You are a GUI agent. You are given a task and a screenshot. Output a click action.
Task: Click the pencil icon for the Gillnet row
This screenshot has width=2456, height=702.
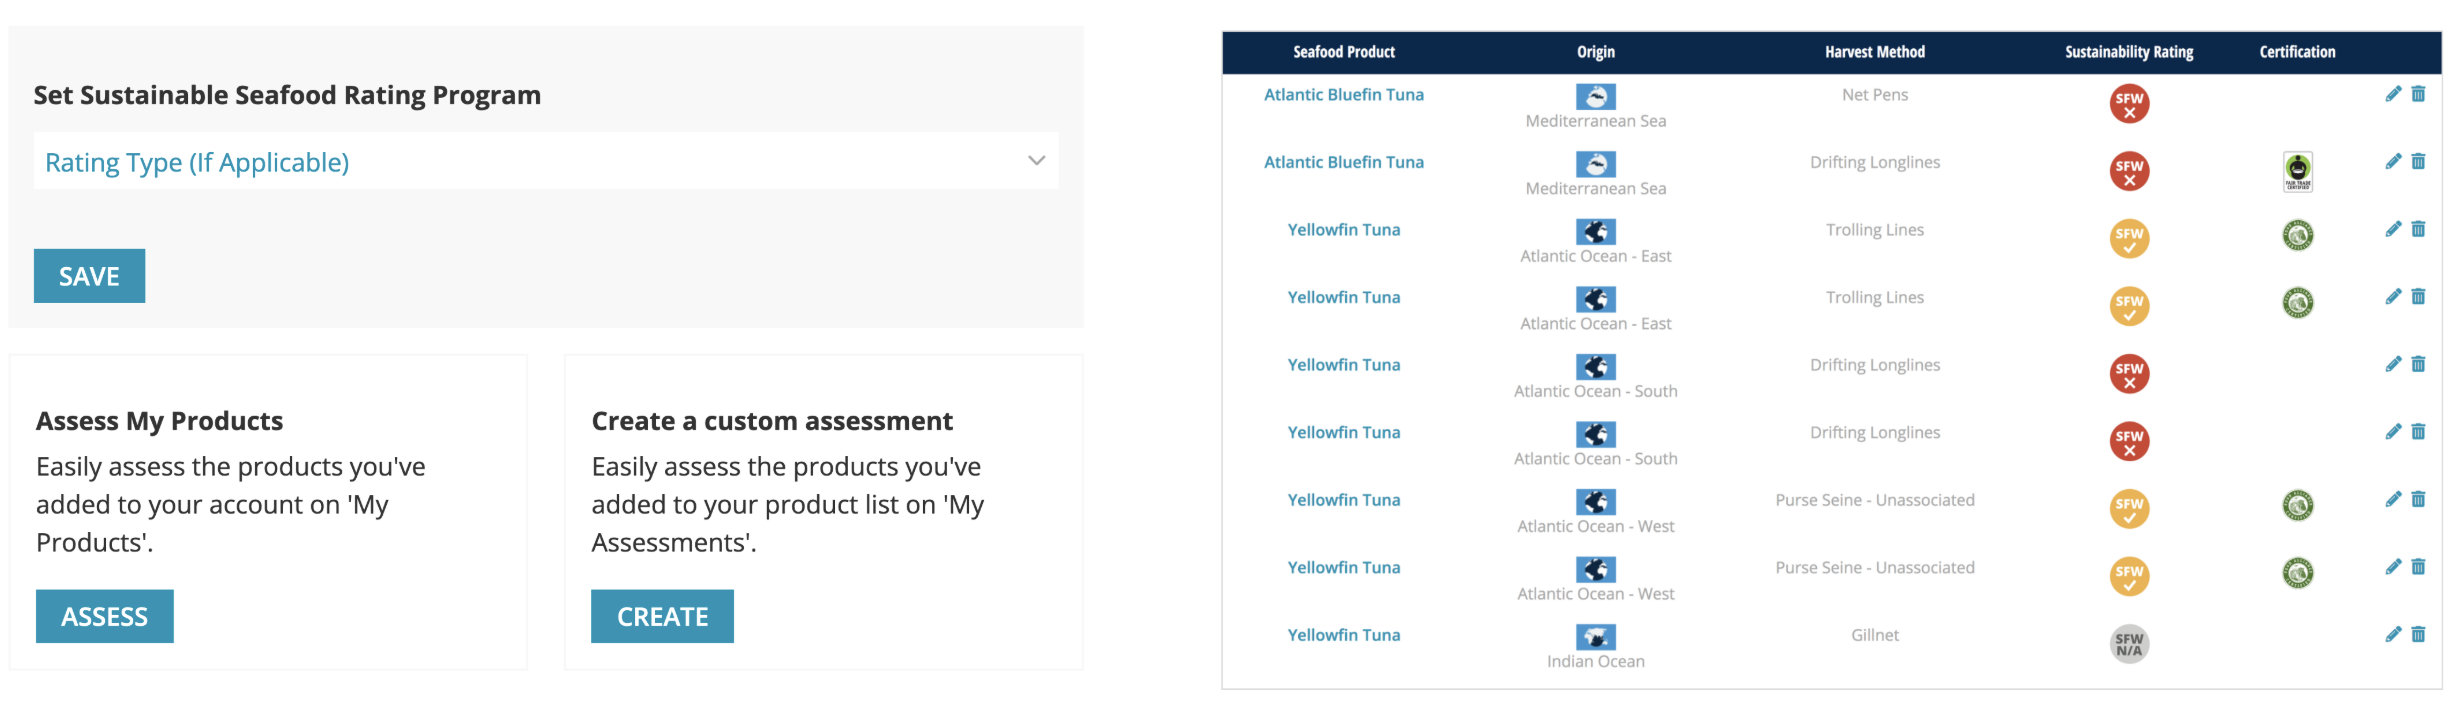pyautogui.click(x=2393, y=634)
